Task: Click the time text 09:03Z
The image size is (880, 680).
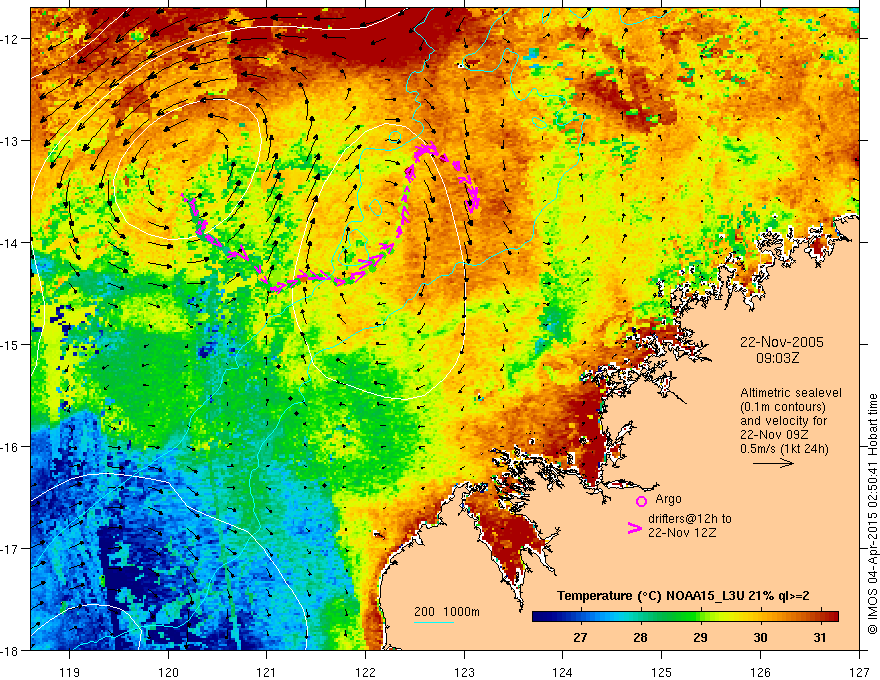Action: [778, 357]
